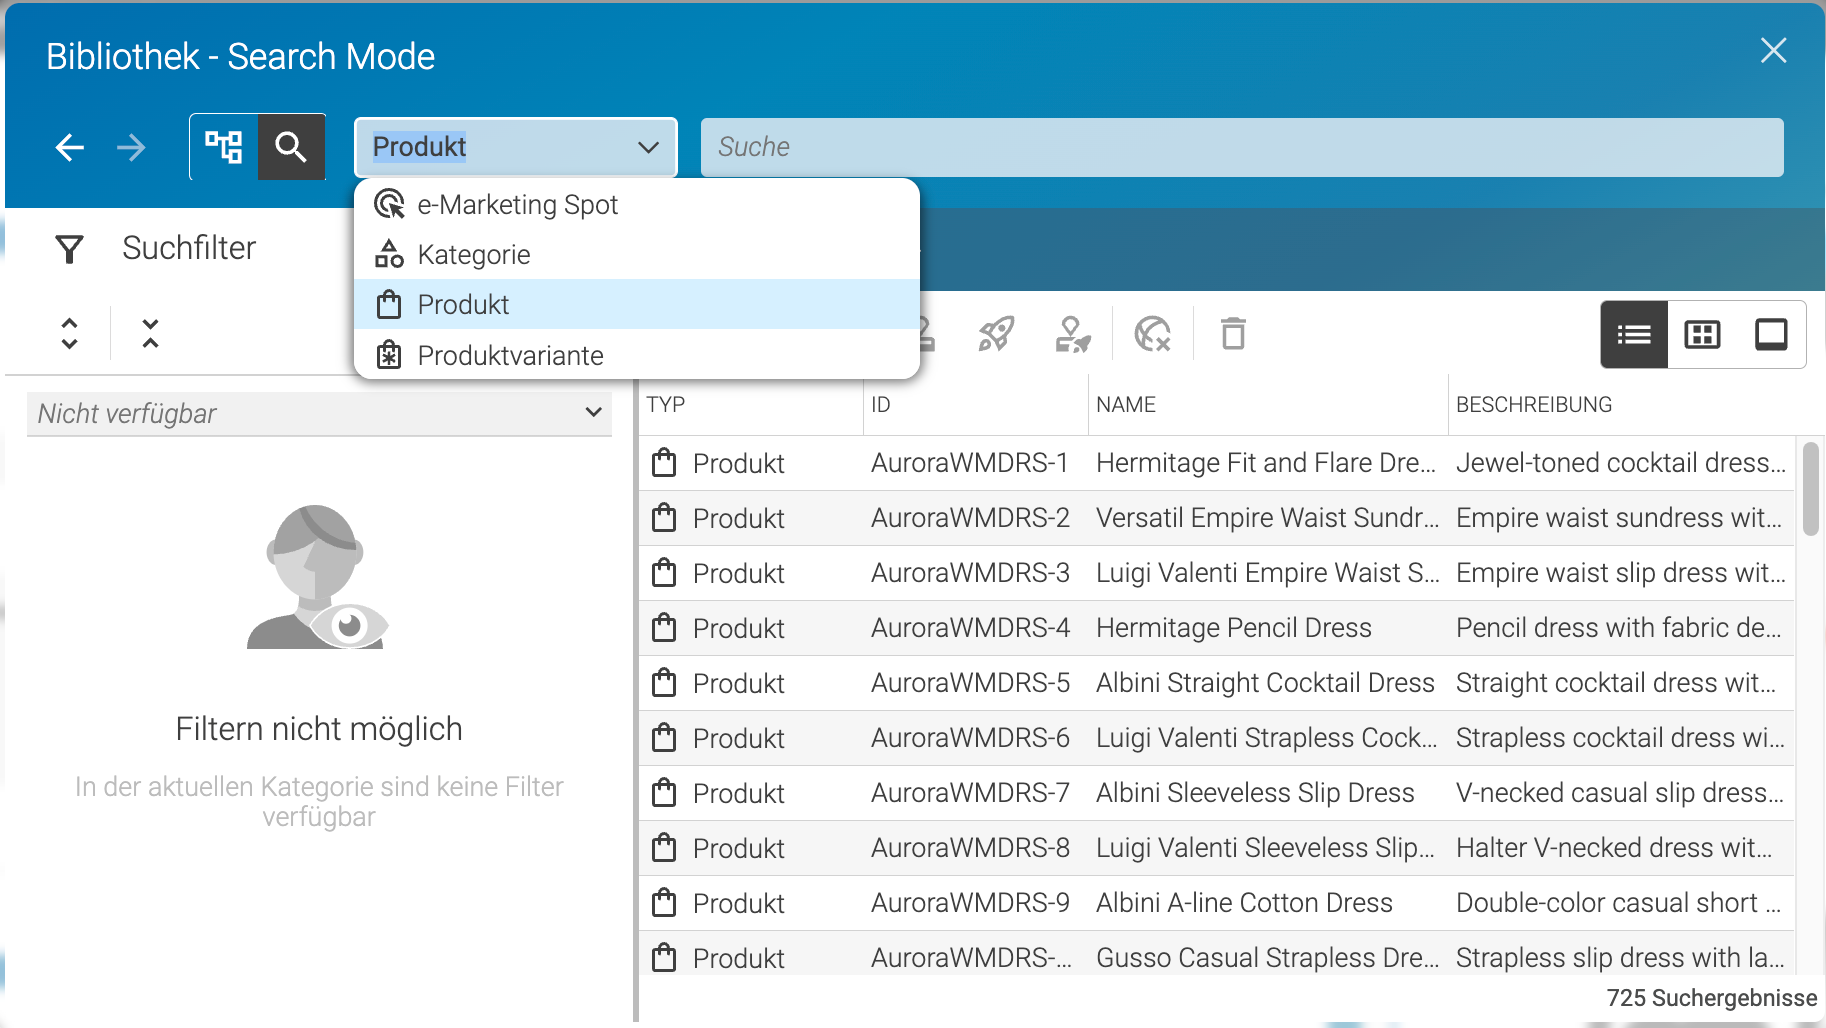Screen dimensions: 1826x1028
Task: Select Produktvariante in the dropdown list
Action: (637, 355)
